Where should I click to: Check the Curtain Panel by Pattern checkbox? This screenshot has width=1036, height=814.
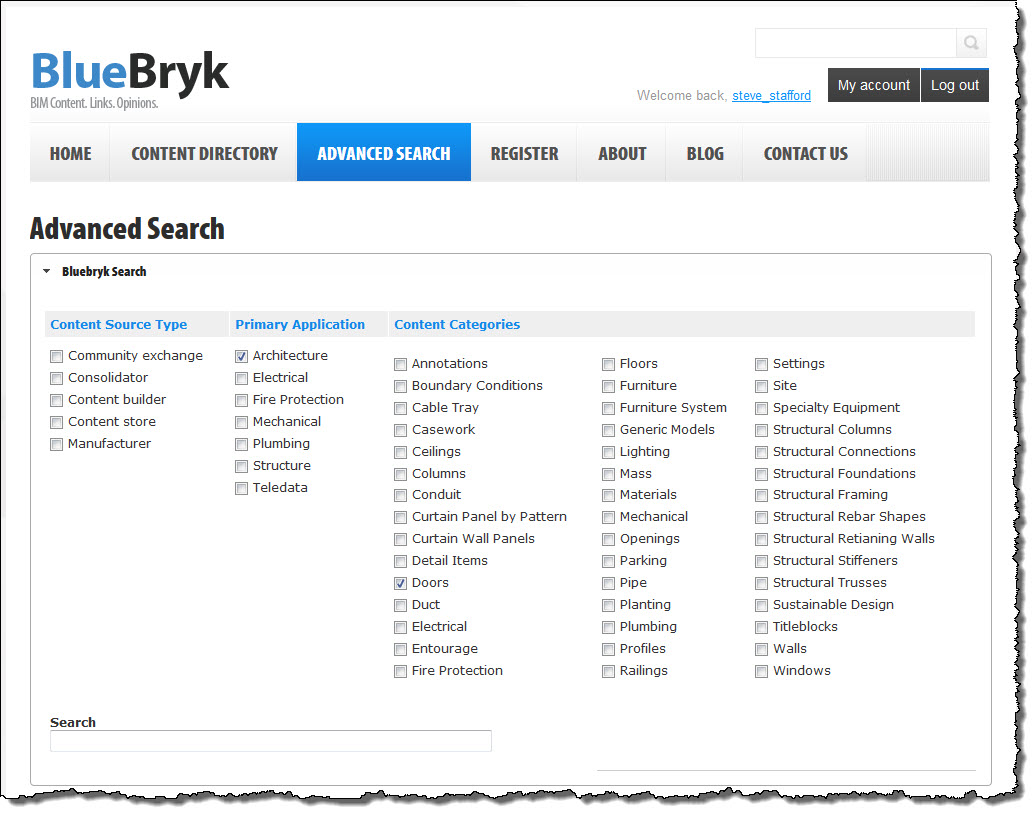pyautogui.click(x=400, y=517)
